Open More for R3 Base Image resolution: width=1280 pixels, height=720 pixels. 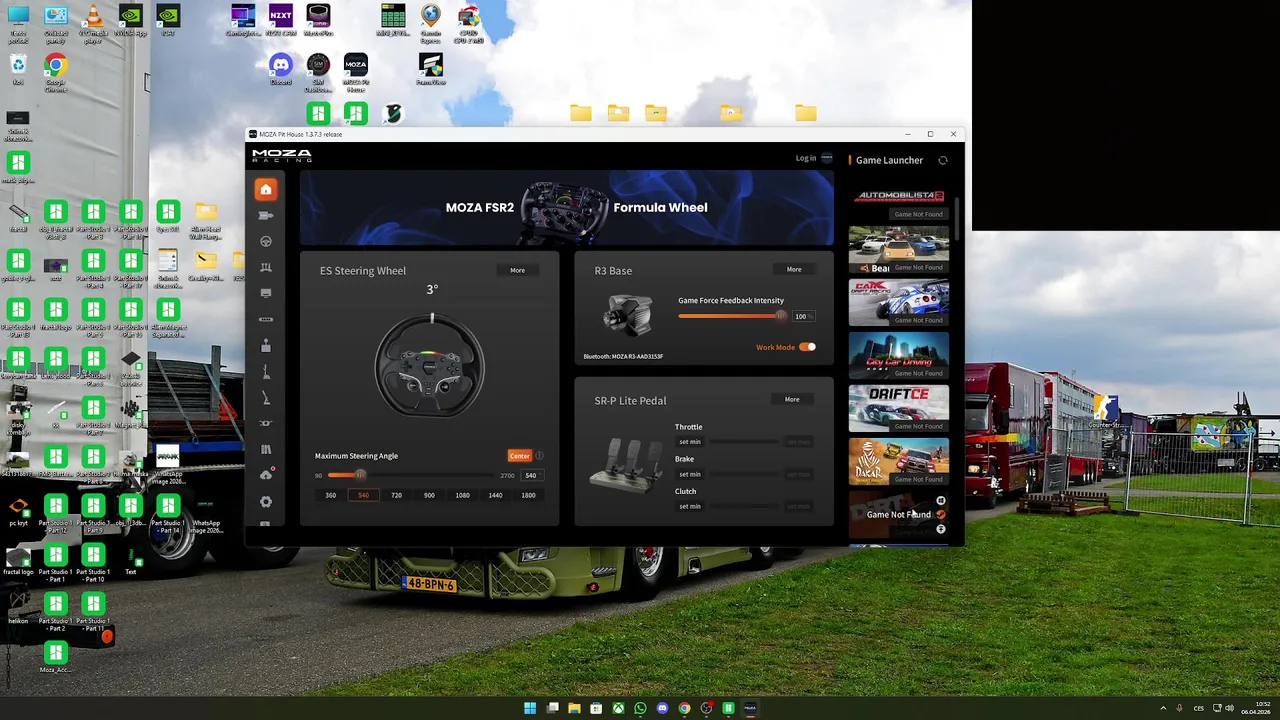click(x=794, y=269)
